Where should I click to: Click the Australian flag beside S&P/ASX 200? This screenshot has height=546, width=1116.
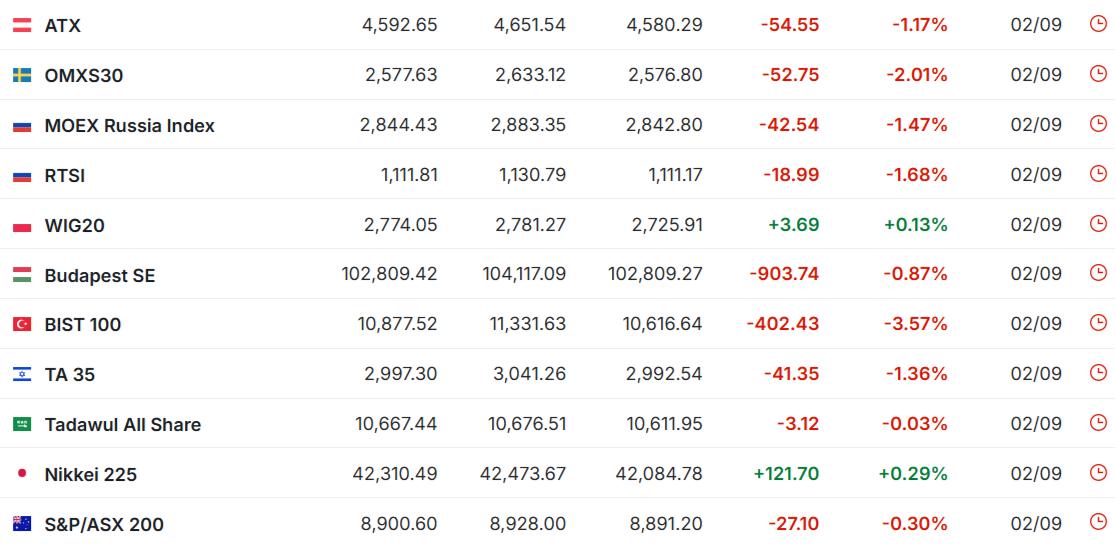coord(22,525)
